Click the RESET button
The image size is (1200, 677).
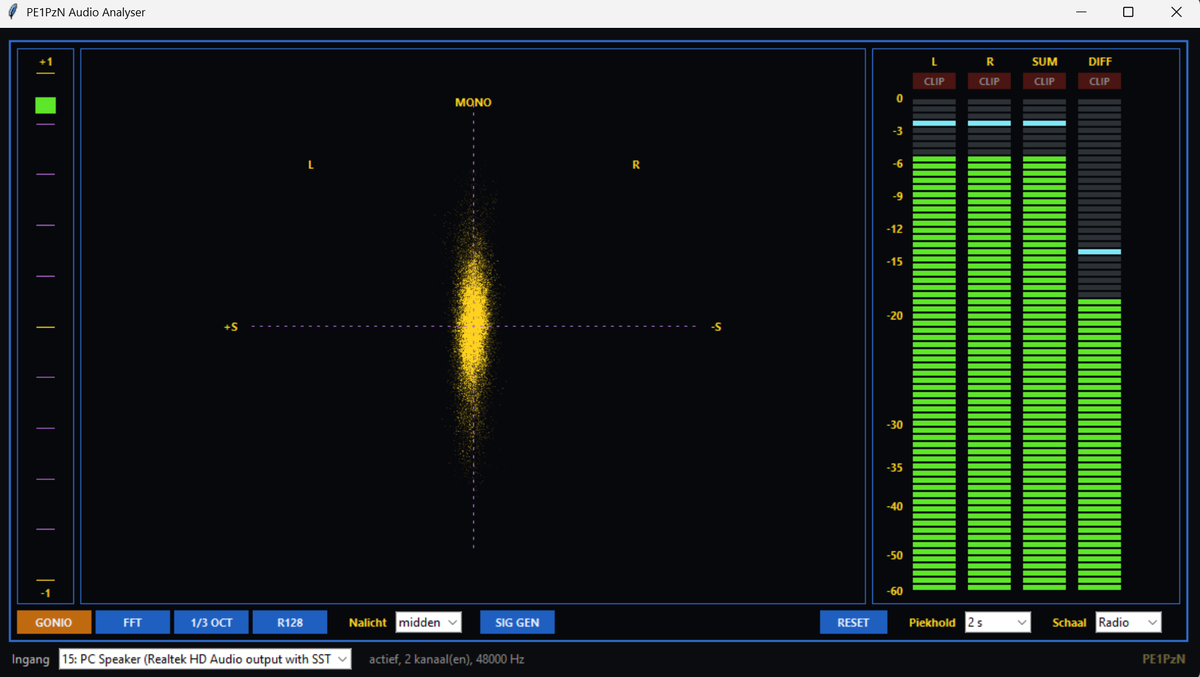[x=853, y=622]
